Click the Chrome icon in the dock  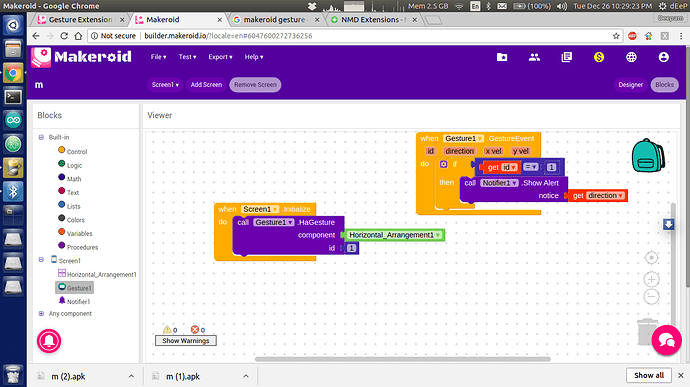coord(13,73)
